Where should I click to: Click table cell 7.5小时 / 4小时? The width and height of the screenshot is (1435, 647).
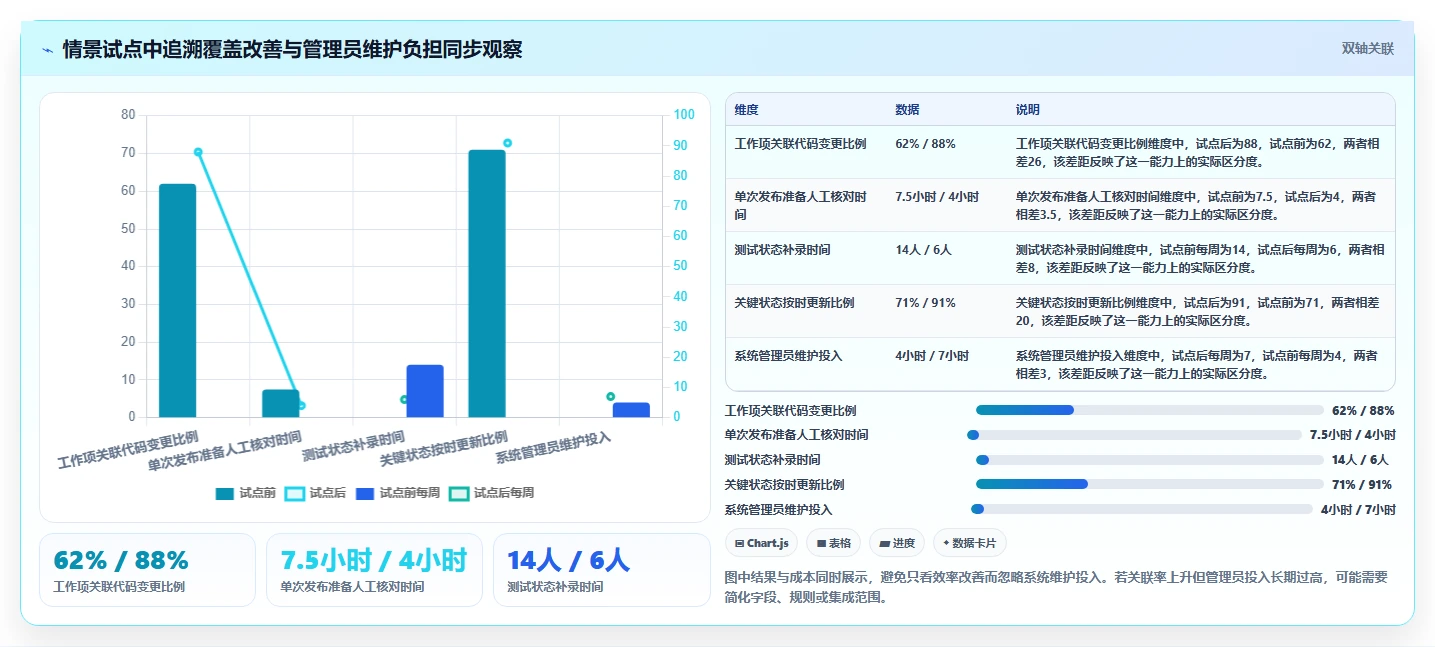point(937,197)
